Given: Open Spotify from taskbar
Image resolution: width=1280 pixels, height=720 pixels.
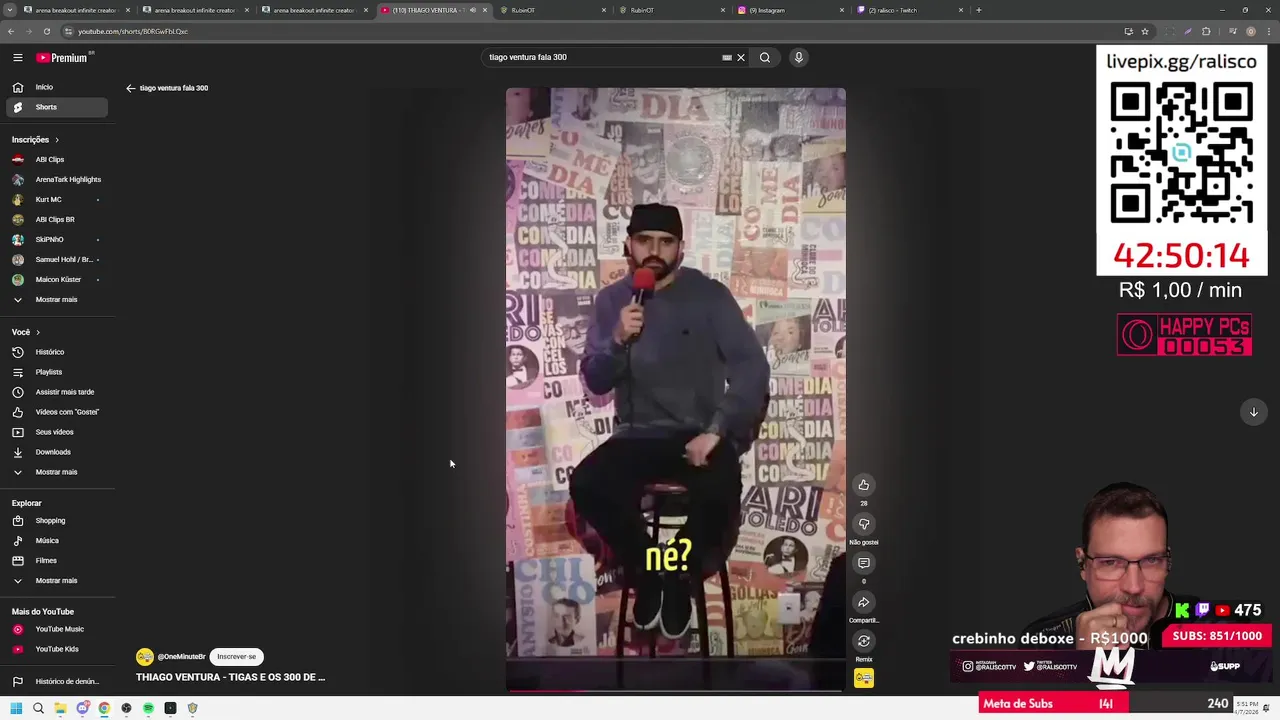Looking at the screenshot, I should 148,708.
